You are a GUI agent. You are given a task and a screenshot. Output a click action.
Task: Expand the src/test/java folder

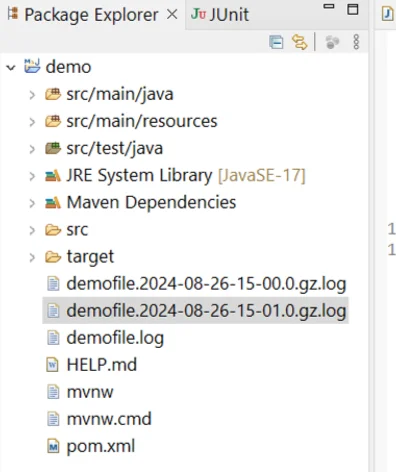click(x=32, y=149)
